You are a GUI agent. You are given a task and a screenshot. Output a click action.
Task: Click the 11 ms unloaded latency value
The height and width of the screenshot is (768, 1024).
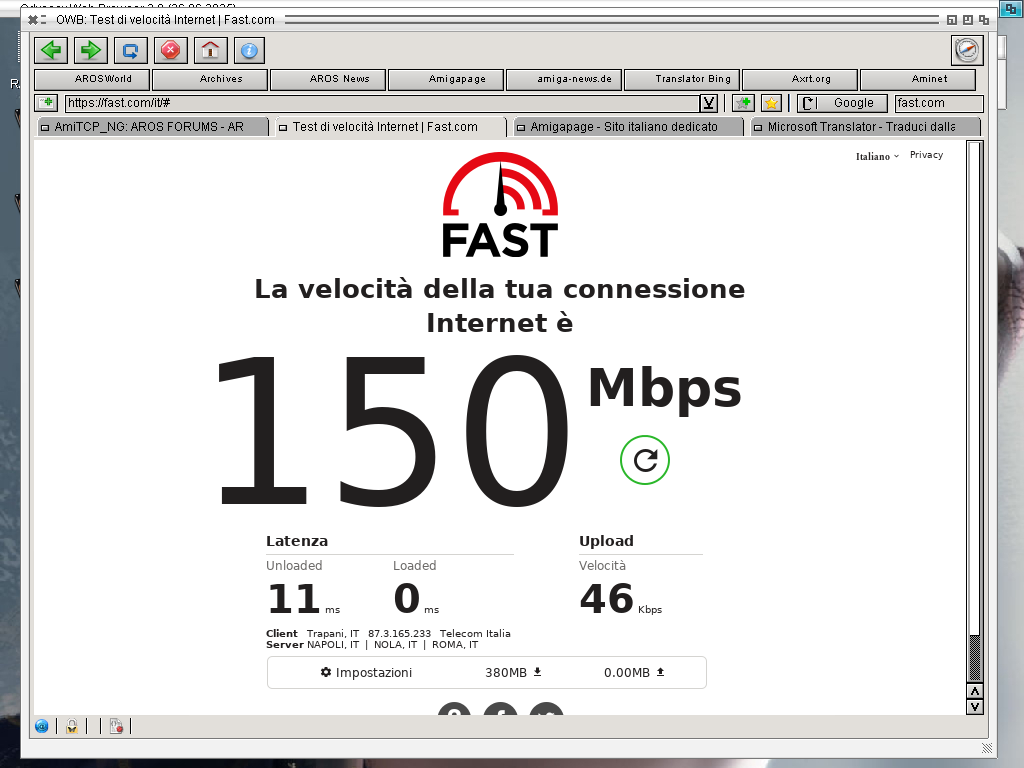304,599
